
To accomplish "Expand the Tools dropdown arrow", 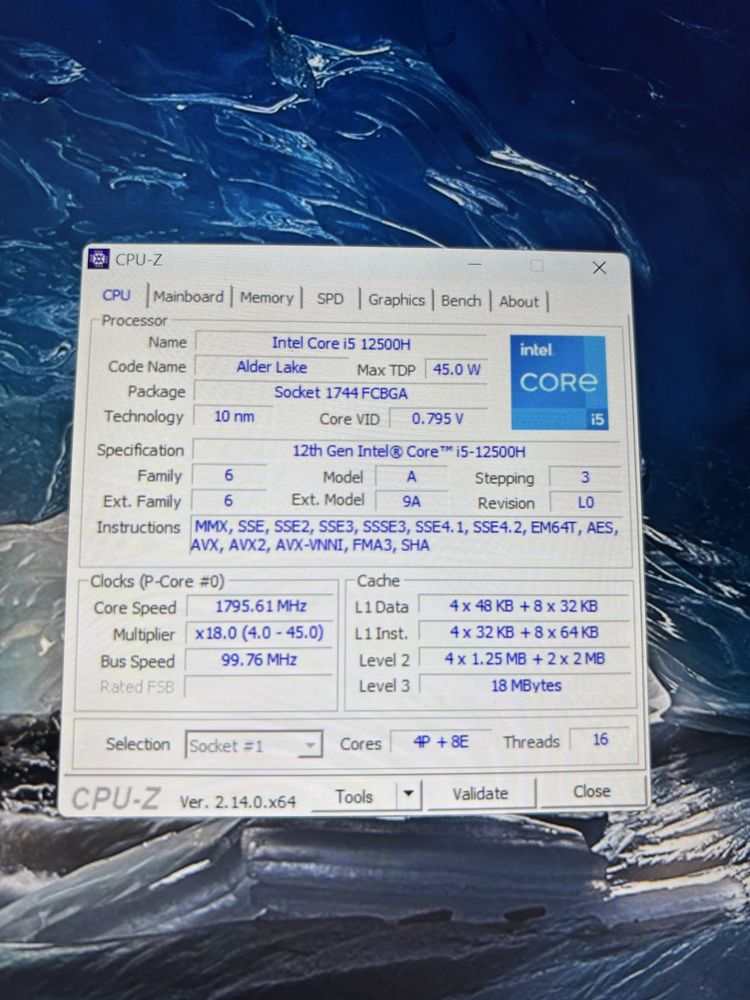I will [x=409, y=795].
